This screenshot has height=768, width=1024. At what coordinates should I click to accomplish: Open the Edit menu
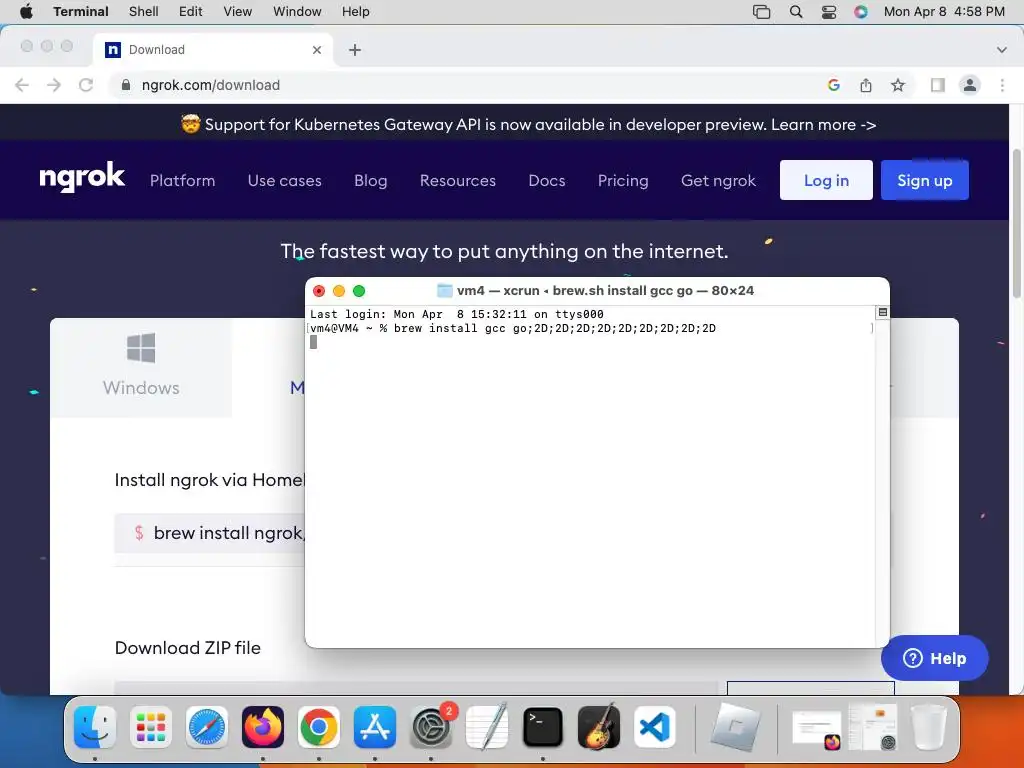click(190, 11)
